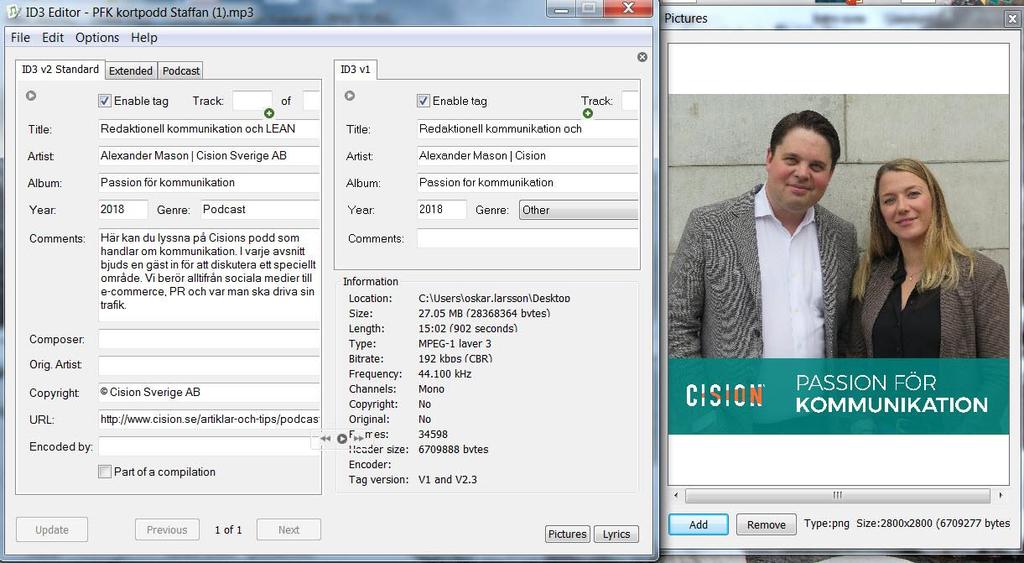
Task: Click the ID3 v1 Title field
Action: coord(528,129)
